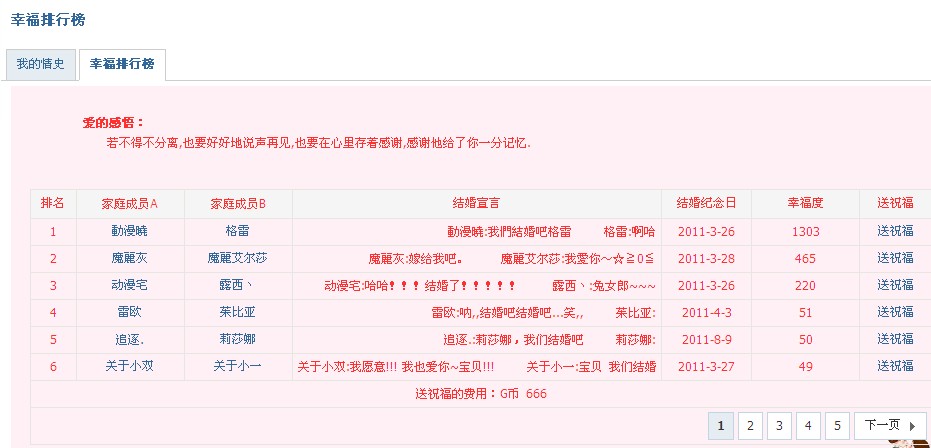Open member 魔麗艾尔莎 profile
Screen dimensions: 931x448
(238, 258)
